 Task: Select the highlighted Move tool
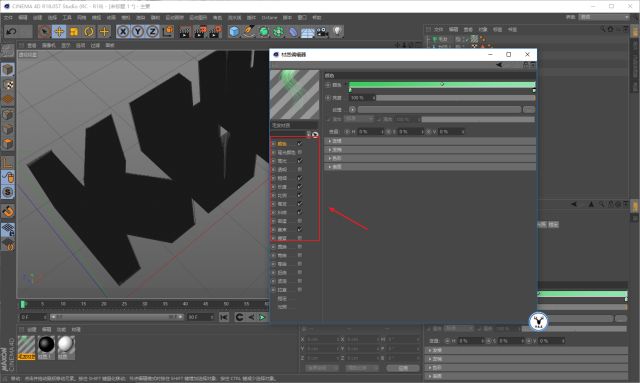(x=59, y=31)
